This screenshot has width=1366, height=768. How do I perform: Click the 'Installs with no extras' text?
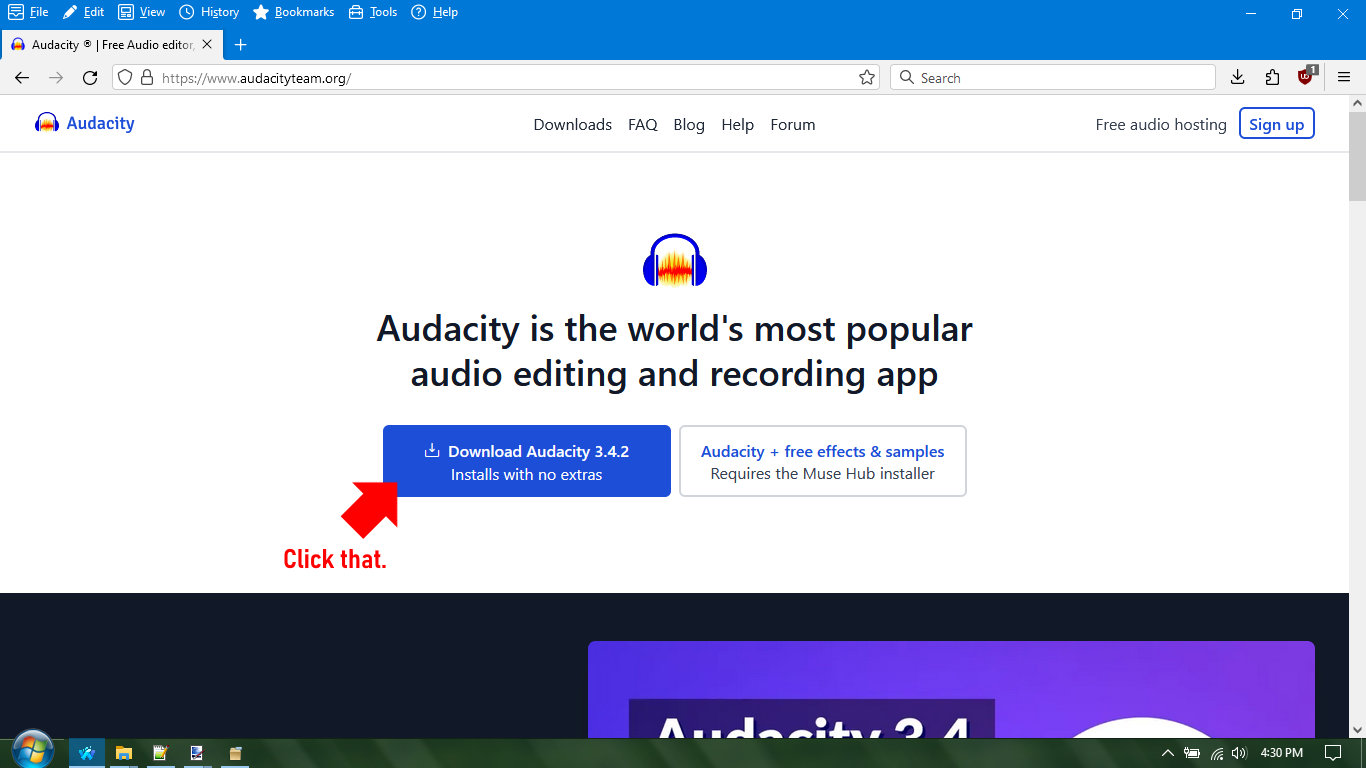[x=527, y=475]
